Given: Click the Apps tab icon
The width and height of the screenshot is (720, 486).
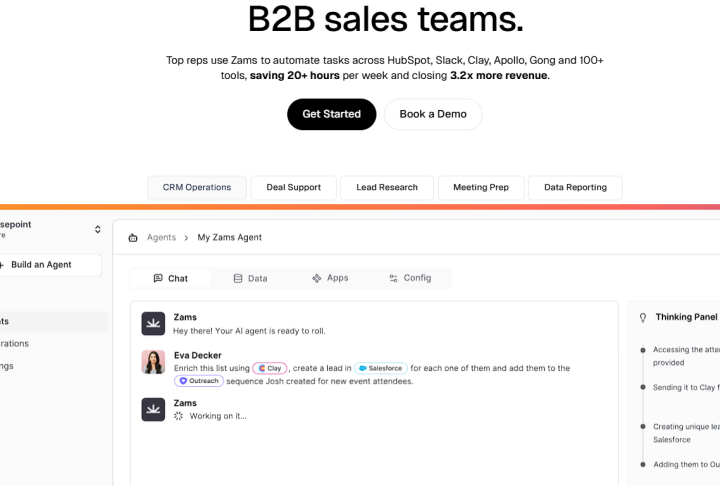Looking at the screenshot, I should 317,278.
